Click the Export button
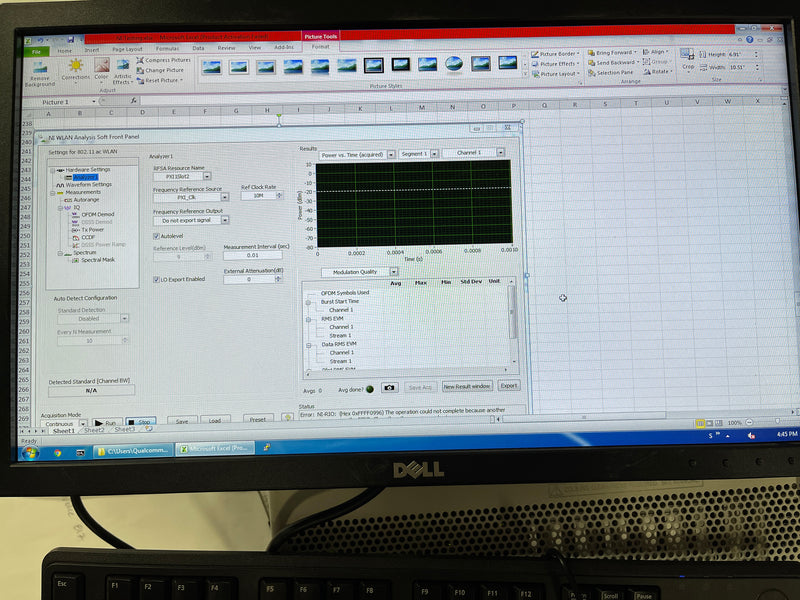The height and width of the screenshot is (600, 800). tap(508, 385)
